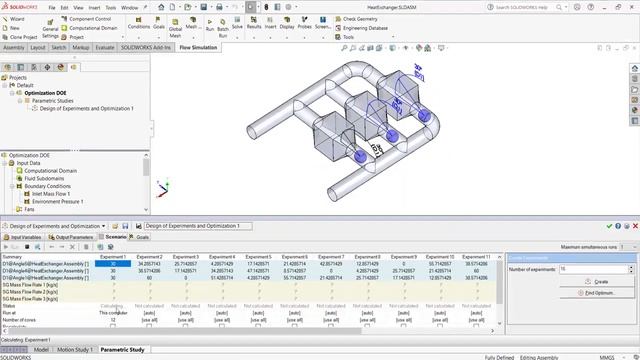Click the delete experiment X icon

pyautogui.click(x=72, y=247)
